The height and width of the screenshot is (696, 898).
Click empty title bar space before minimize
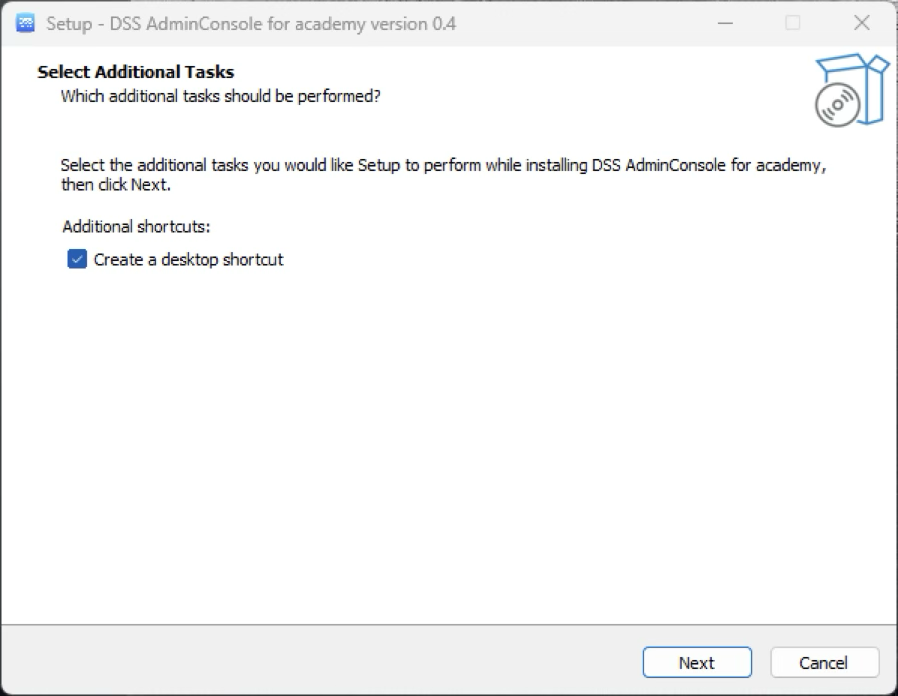(590, 23)
